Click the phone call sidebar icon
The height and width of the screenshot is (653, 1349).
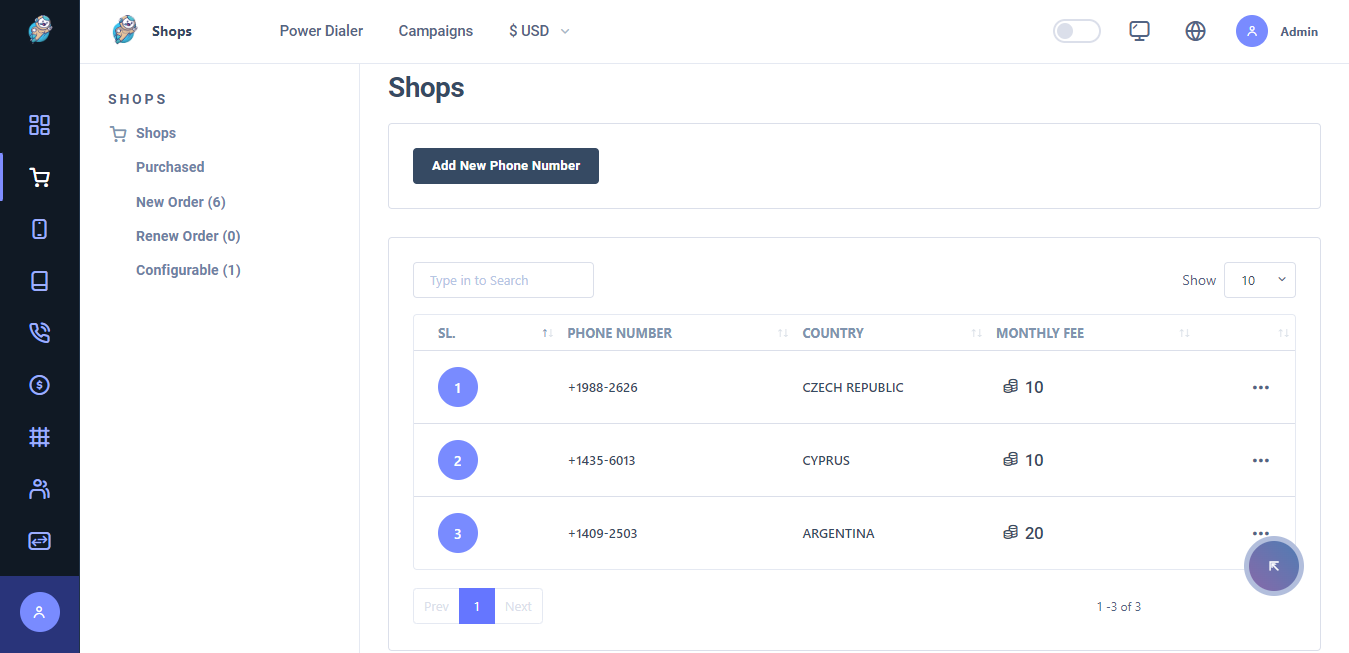39,332
